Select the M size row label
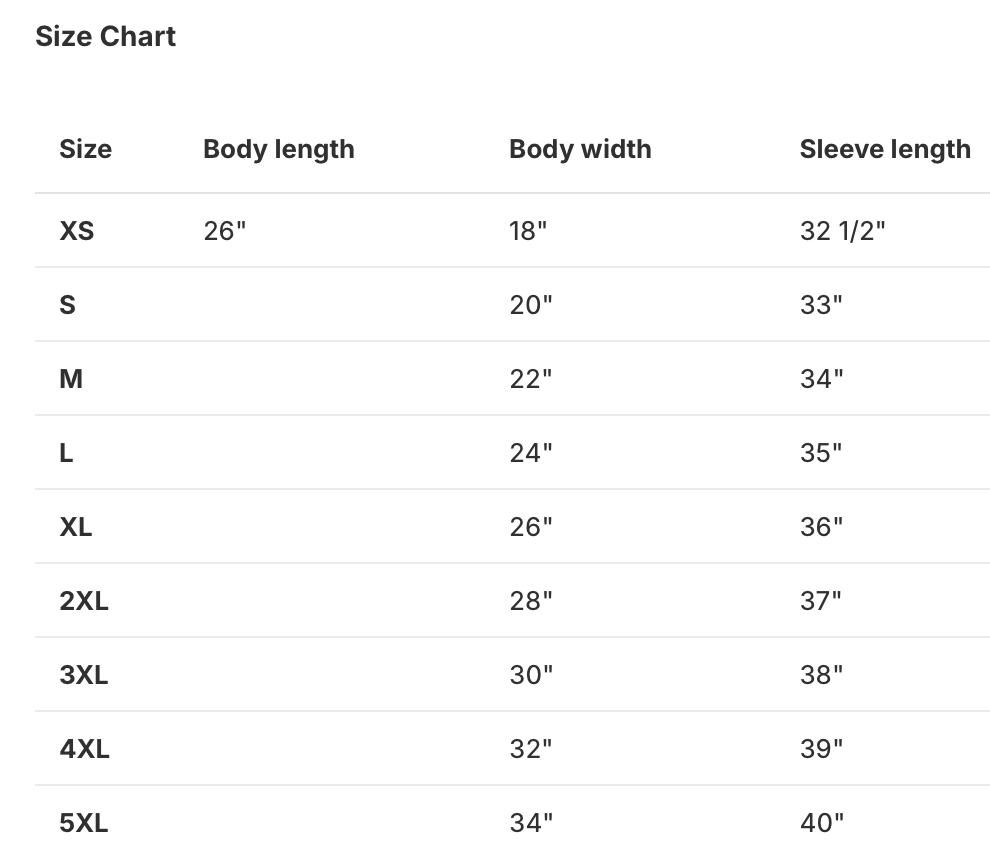This screenshot has height=868, width=990. coord(70,379)
